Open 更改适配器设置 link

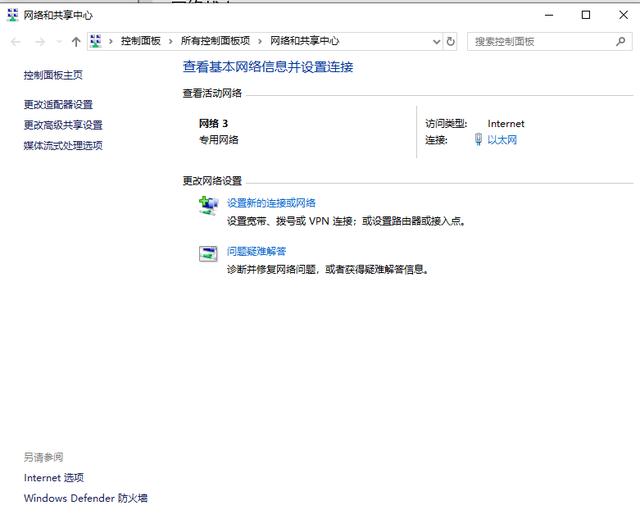pos(58,104)
